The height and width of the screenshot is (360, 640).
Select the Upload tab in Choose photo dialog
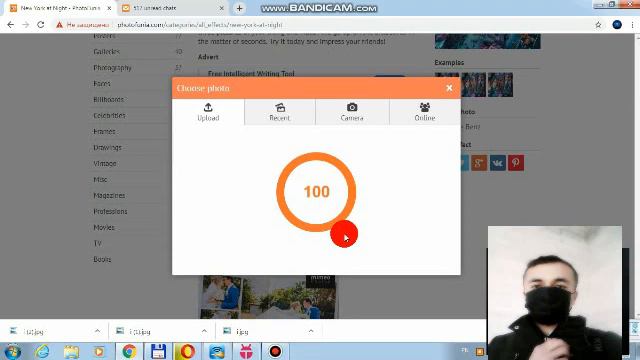point(208,112)
